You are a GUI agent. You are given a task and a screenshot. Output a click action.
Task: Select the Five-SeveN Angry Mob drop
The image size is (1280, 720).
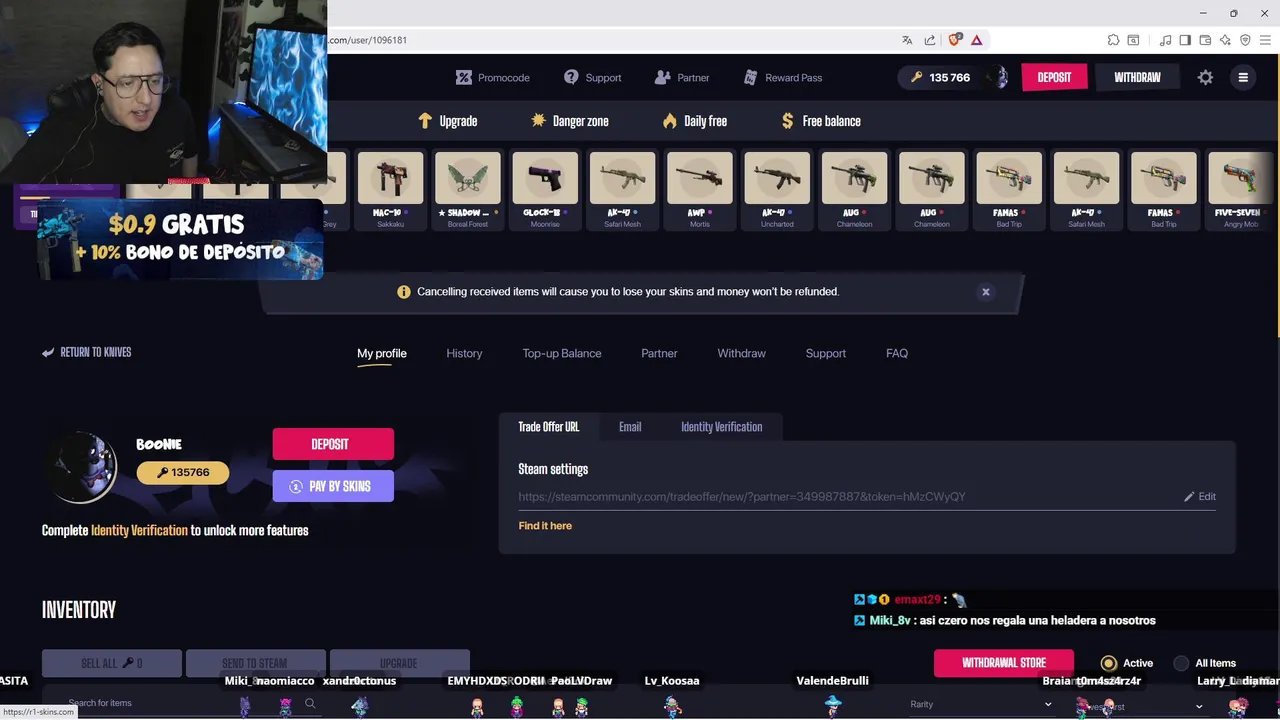[x=1240, y=190]
